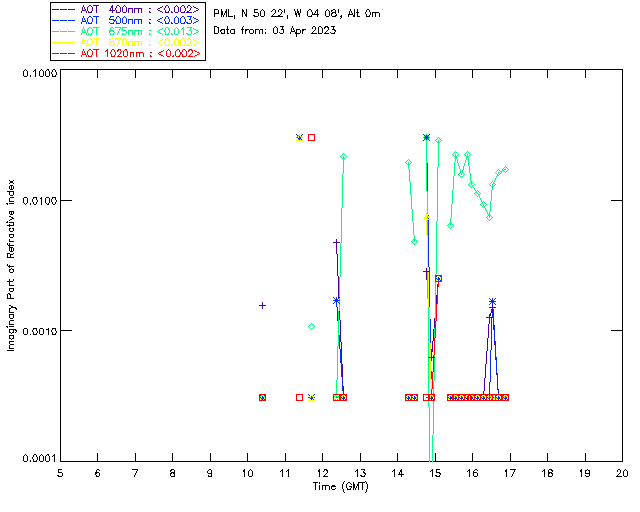This screenshot has width=640, height=512.
Task: Click the x-axis tick label 13
Action: tap(360, 473)
